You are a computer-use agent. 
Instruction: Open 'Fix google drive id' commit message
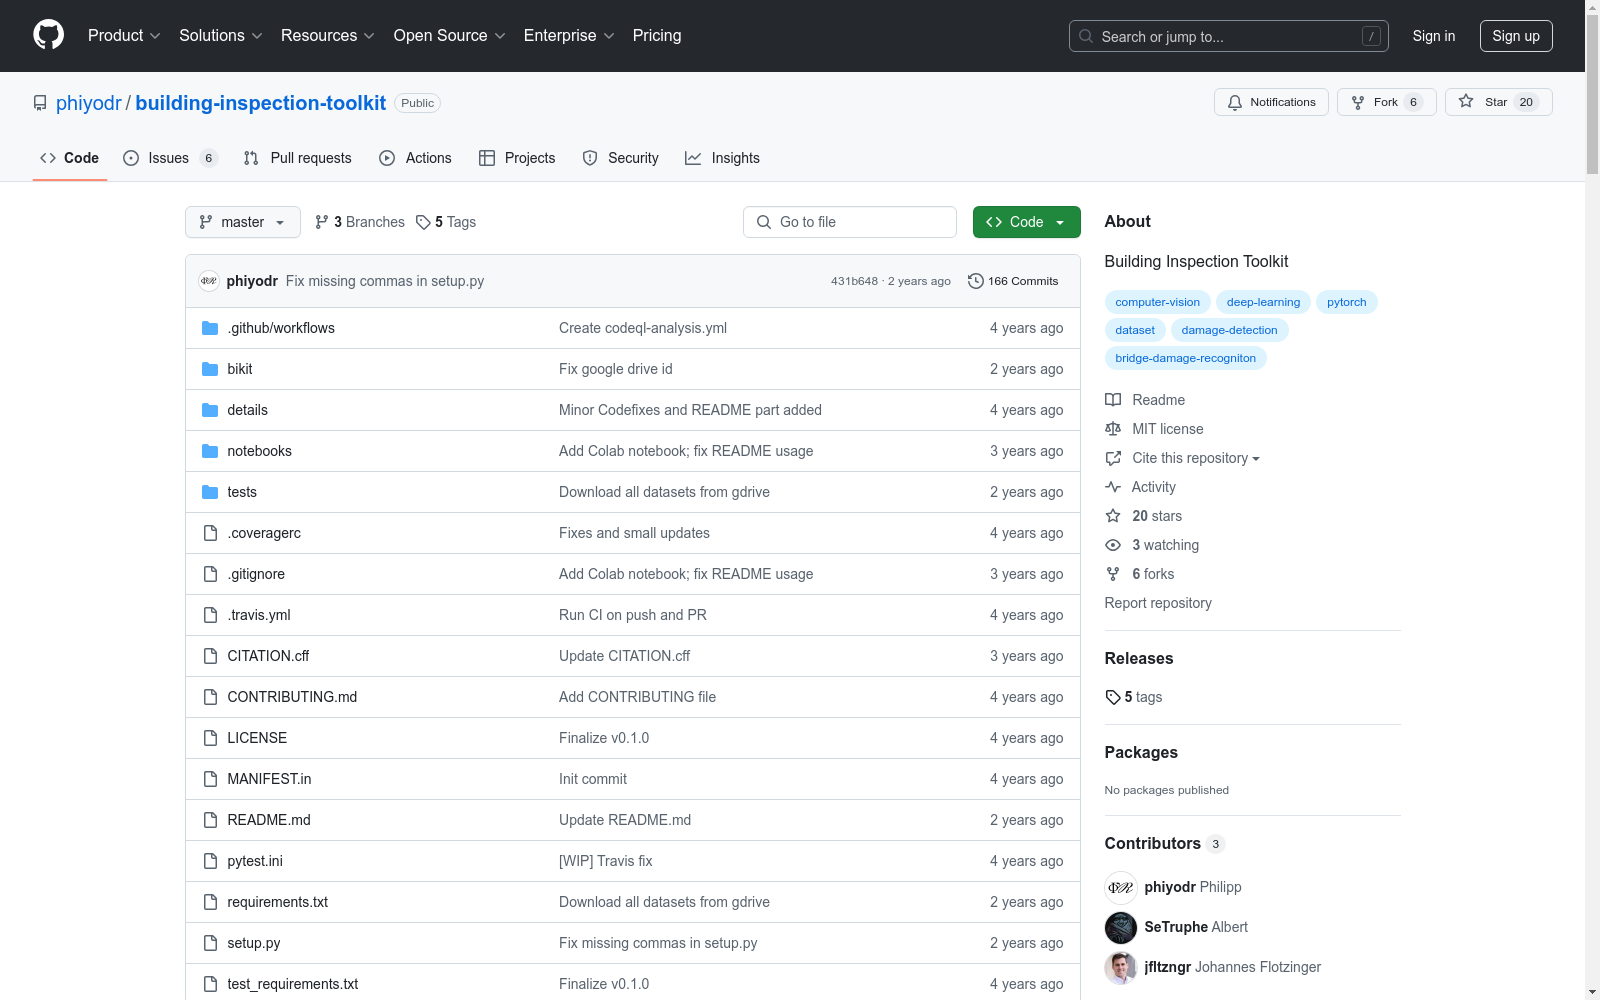point(616,369)
